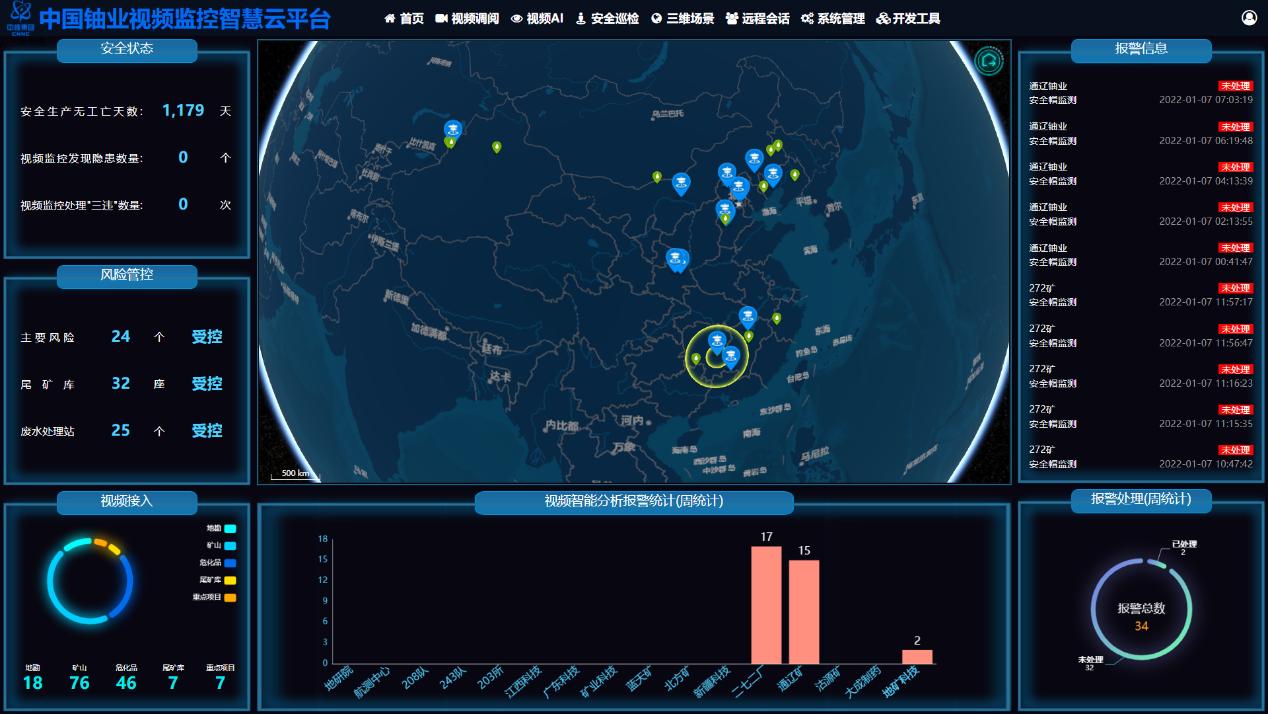Click the 主要风险 count 24
The width and height of the screenshot is (1268, 714).
coord(121,337)
